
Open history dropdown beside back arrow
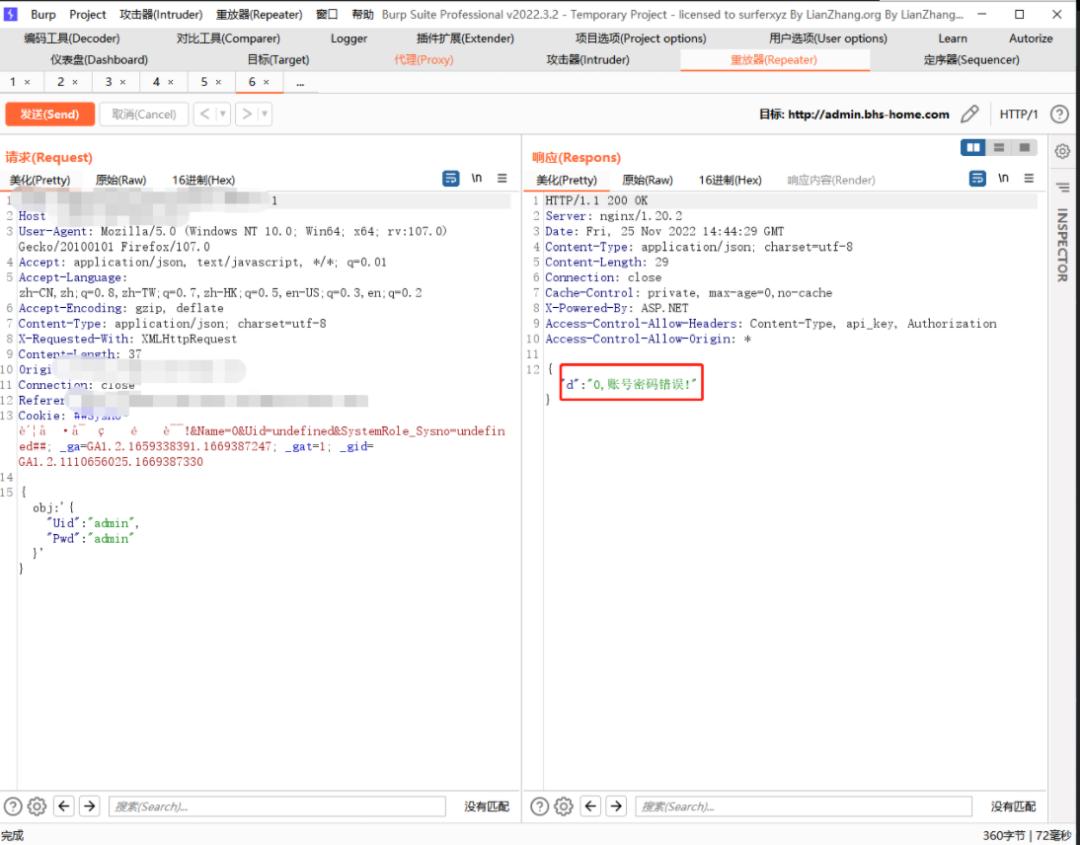click(x=222, y=114)
